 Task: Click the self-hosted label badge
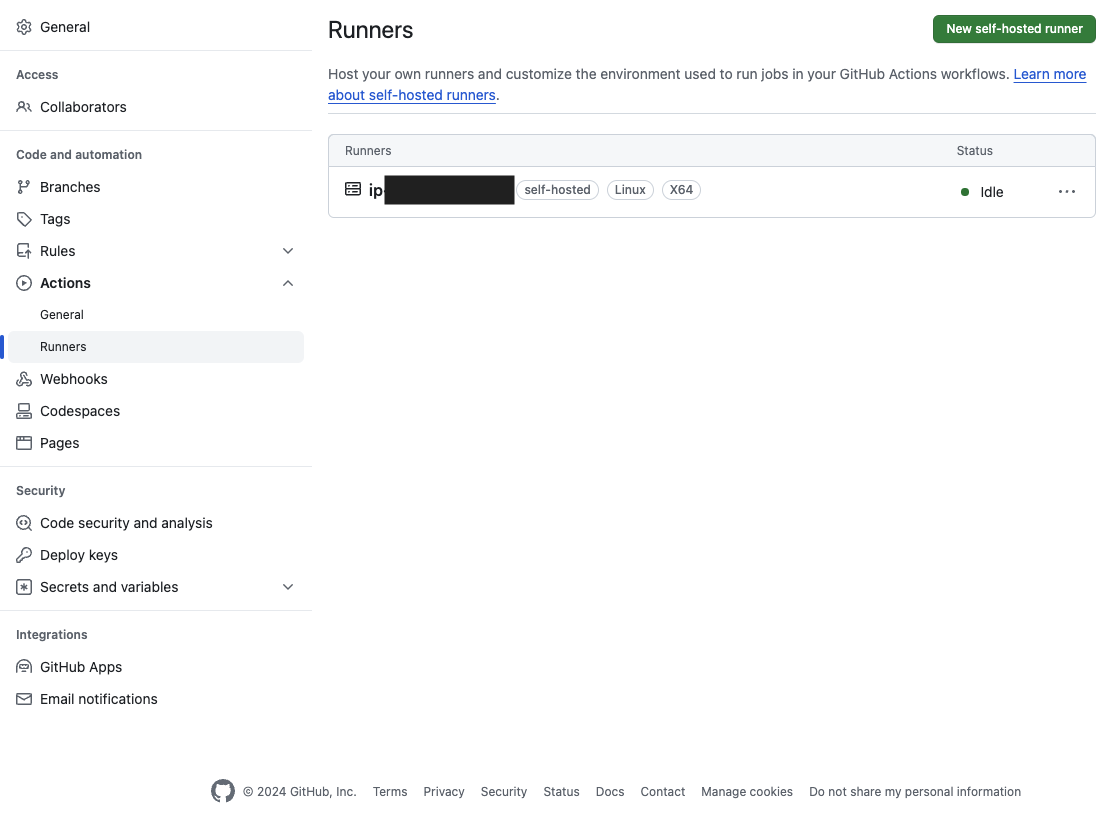pyautogui.click(x=557, y=190)
